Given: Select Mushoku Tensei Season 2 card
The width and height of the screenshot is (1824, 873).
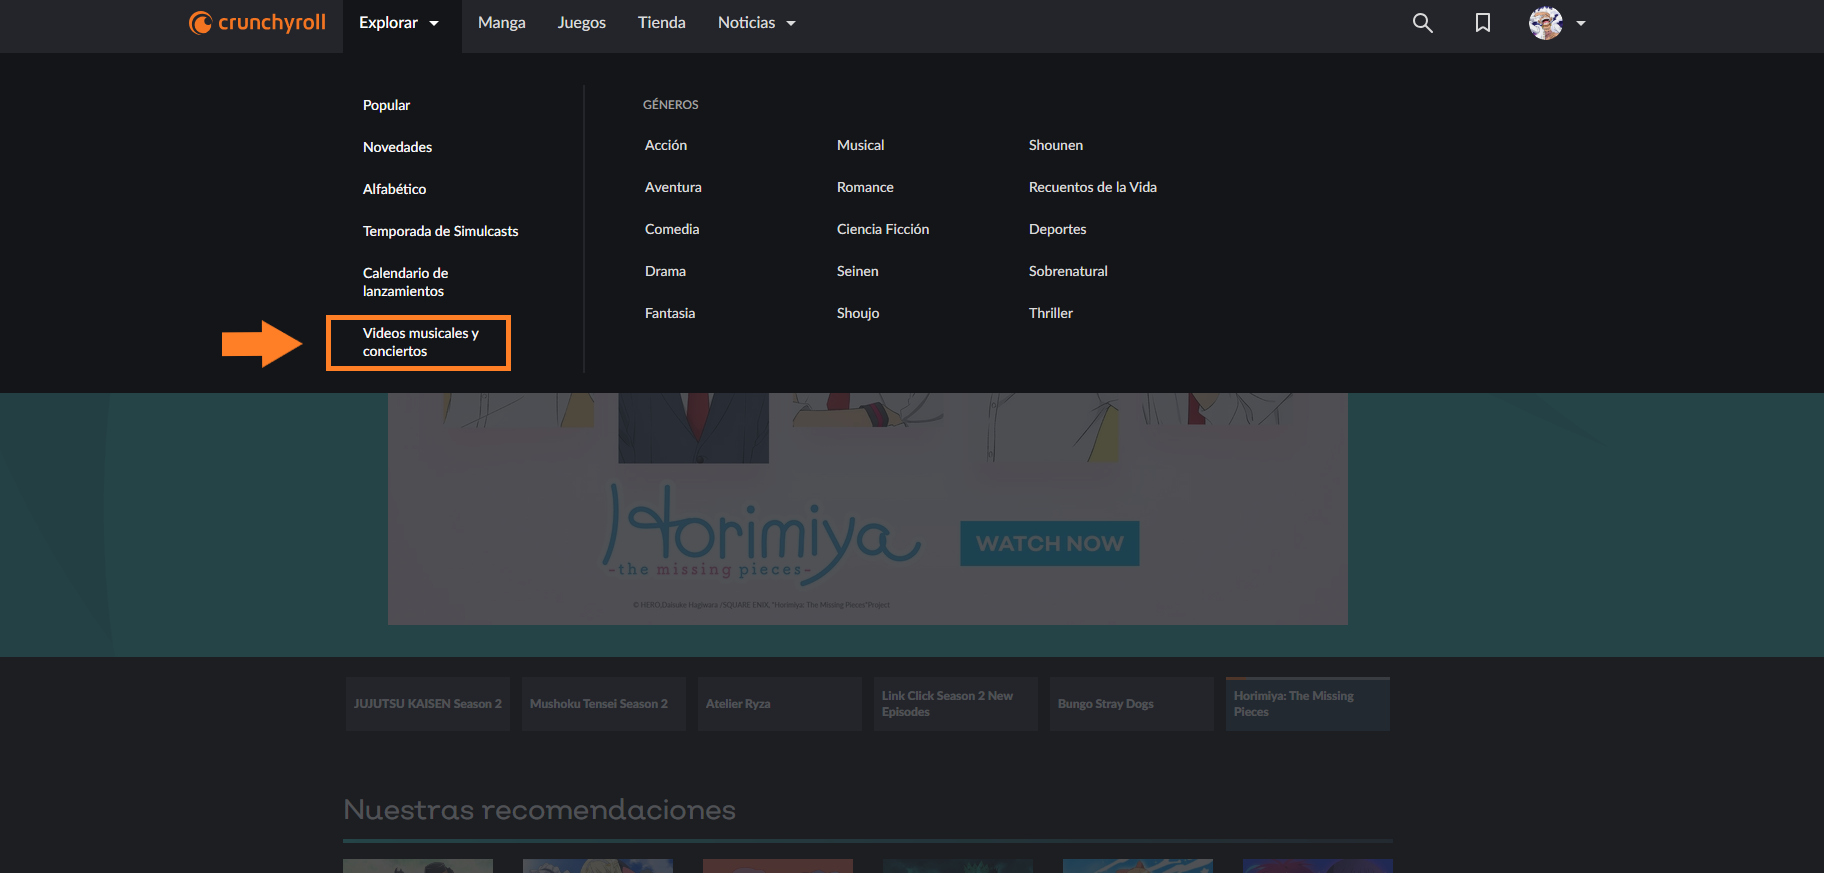Looking at the screenshot, I should 604,704.
